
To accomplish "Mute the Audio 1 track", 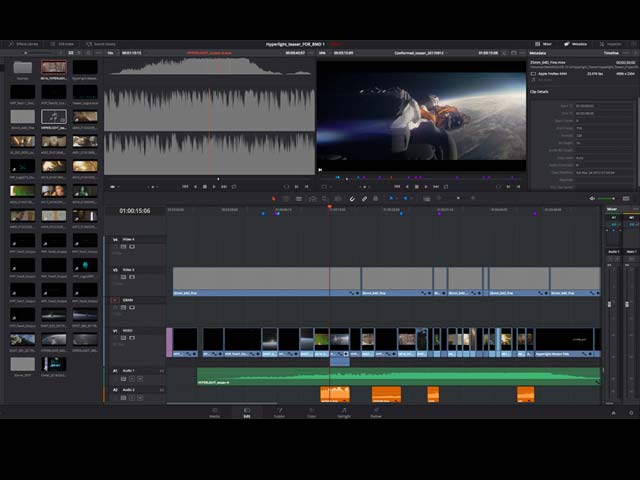I will 140,379.
